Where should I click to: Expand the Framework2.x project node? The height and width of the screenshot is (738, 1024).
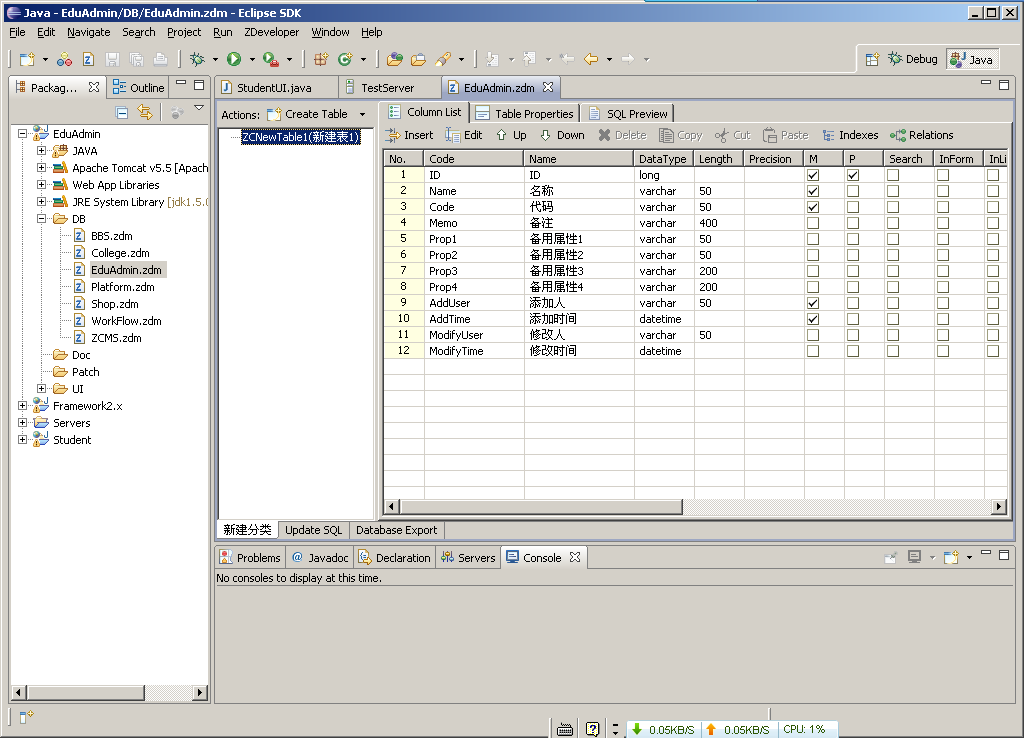point(23,406)
